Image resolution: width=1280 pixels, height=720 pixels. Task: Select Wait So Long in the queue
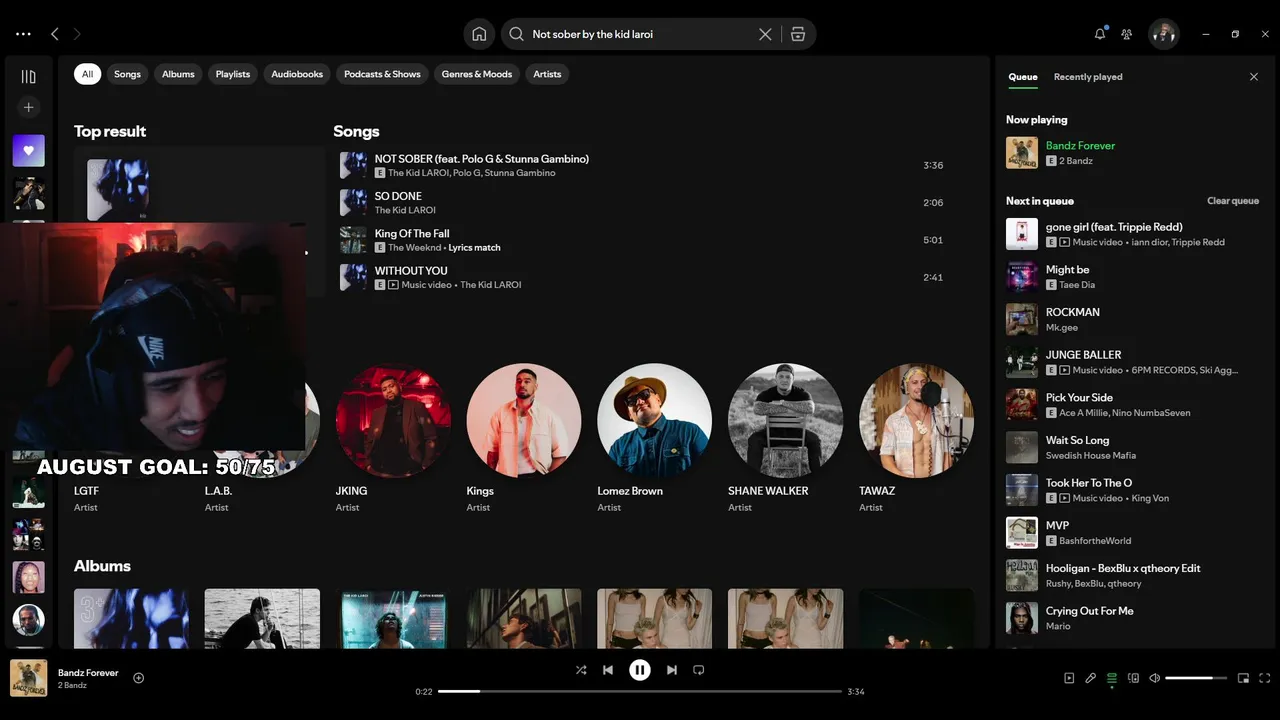pyautogui.click(x=1133, y=447)
